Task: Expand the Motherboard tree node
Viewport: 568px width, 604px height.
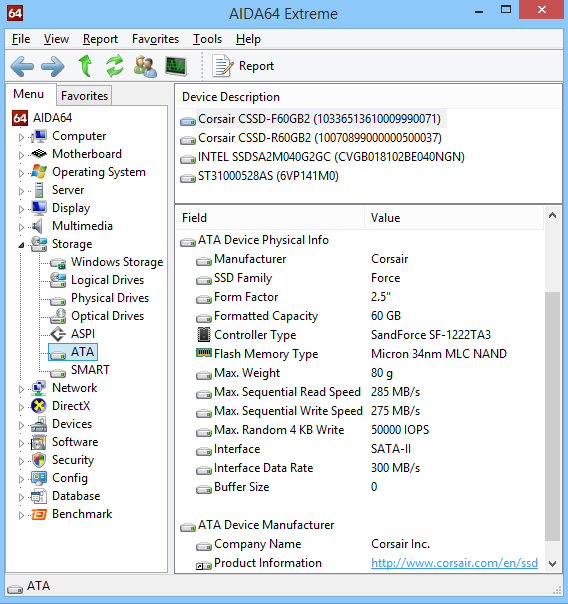Action: coord(22,155)
